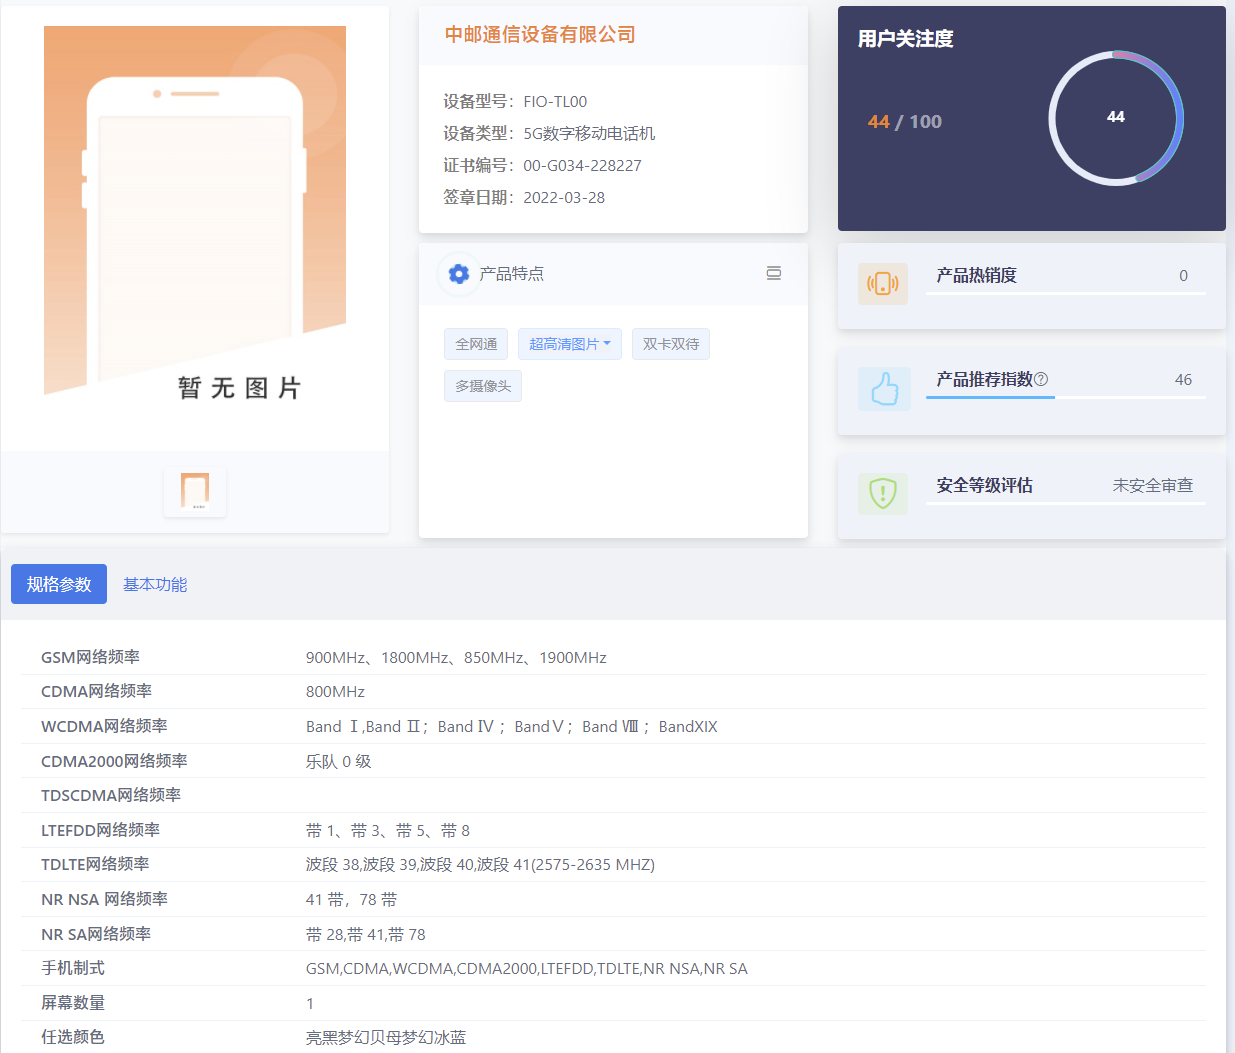This screenshot has height=1053, width=1235.
Task: Click the 未安全审查 status text
Action: (x=1152, y=485)
